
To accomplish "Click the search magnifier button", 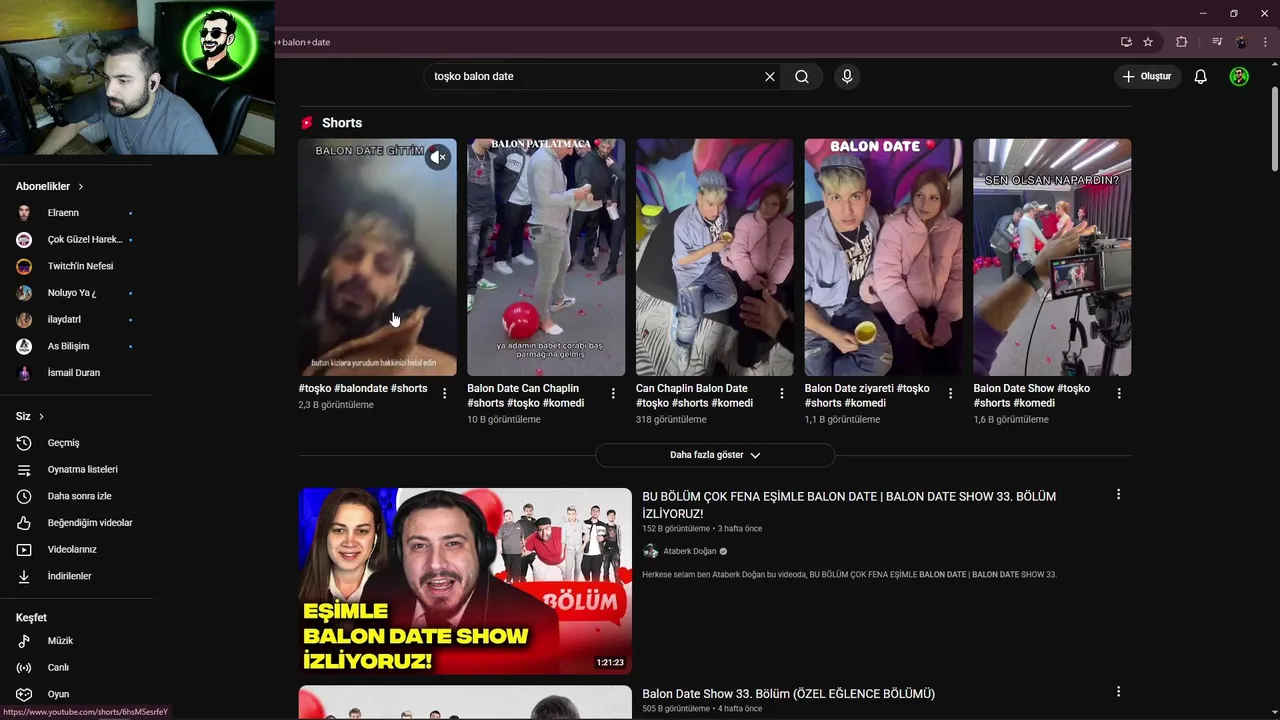I will (x=802, y=76).
